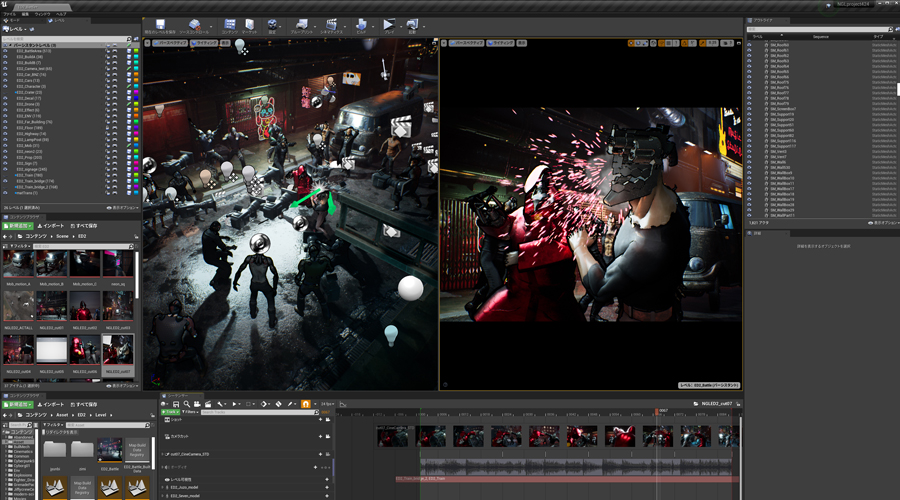
Task: Open Sequencer playback options icon
Action: click(235, 404)
